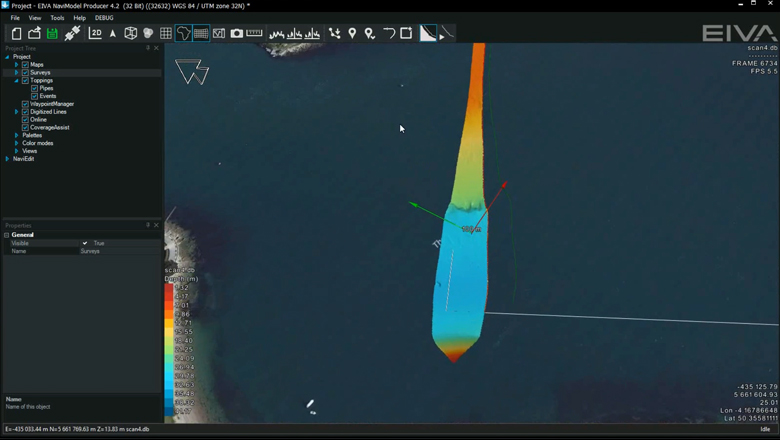Collapse the Toppings tree node
The image size is (780, 440).
[x=16, y=81]
